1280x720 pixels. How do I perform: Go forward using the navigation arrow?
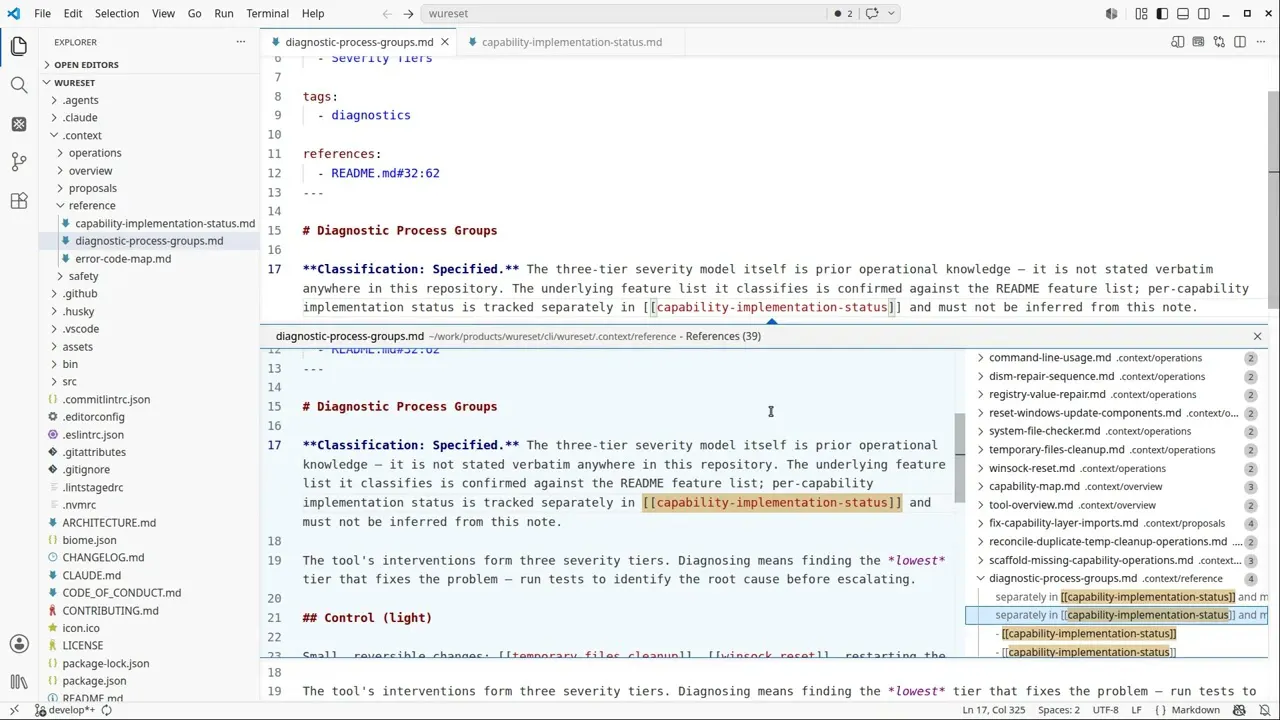click(408, 13)
